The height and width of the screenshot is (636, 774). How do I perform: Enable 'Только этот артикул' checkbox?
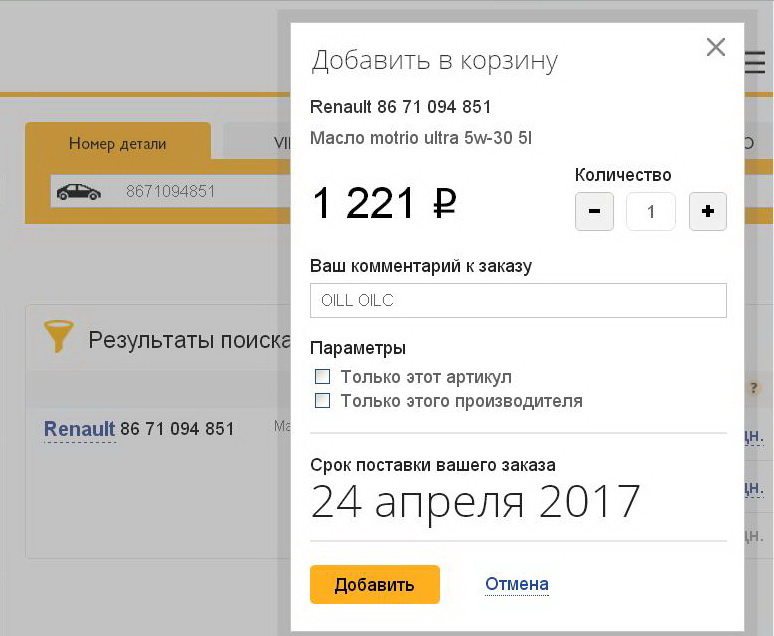[322, 376]
